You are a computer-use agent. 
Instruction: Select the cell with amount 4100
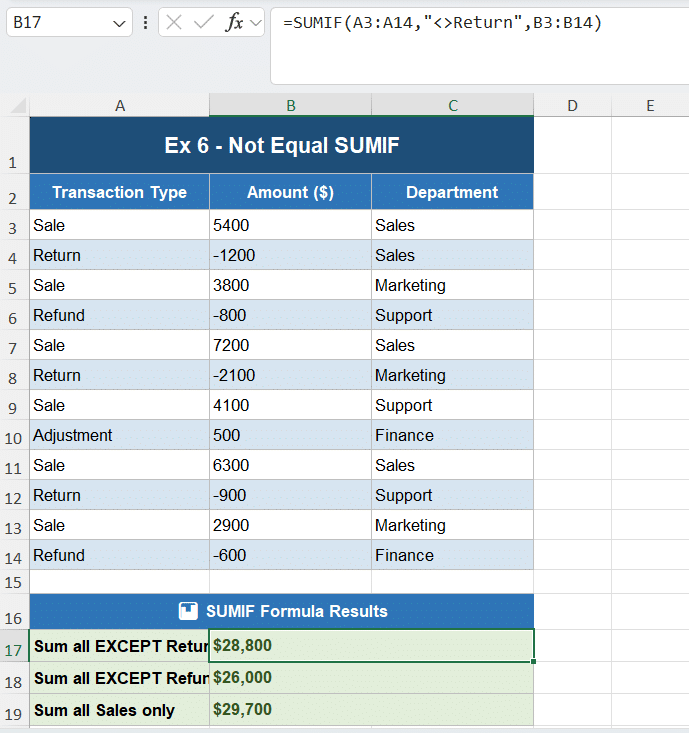coord(290,405)
